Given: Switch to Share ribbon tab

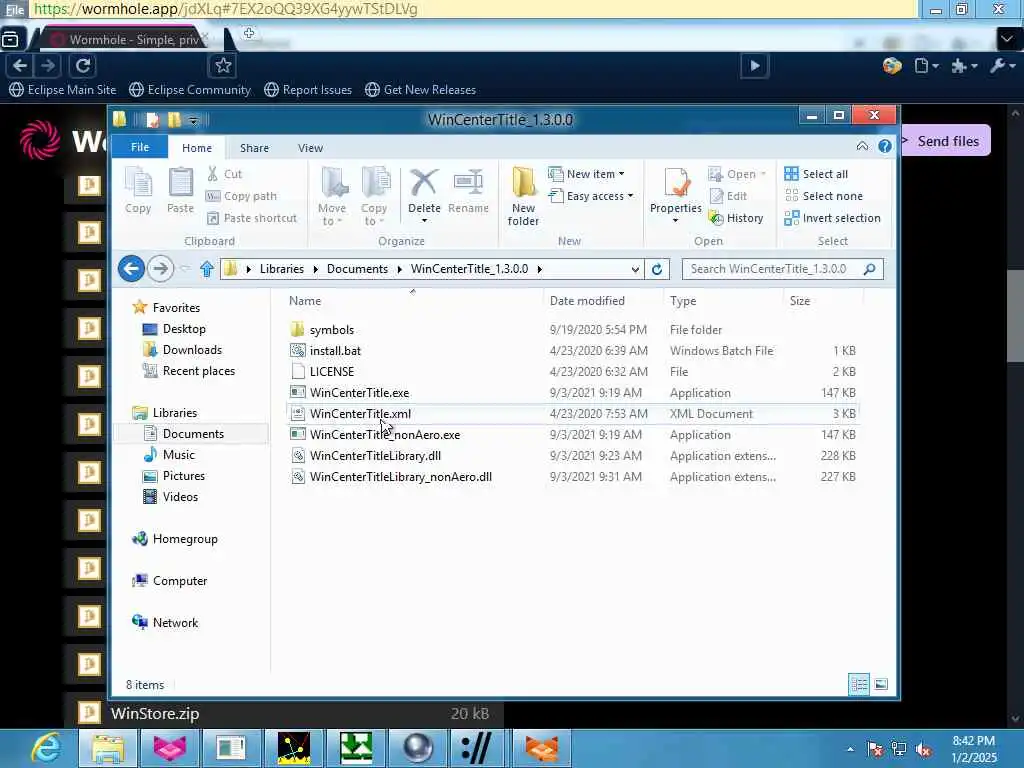Looking at the screenshot, I should click(254, 148).
